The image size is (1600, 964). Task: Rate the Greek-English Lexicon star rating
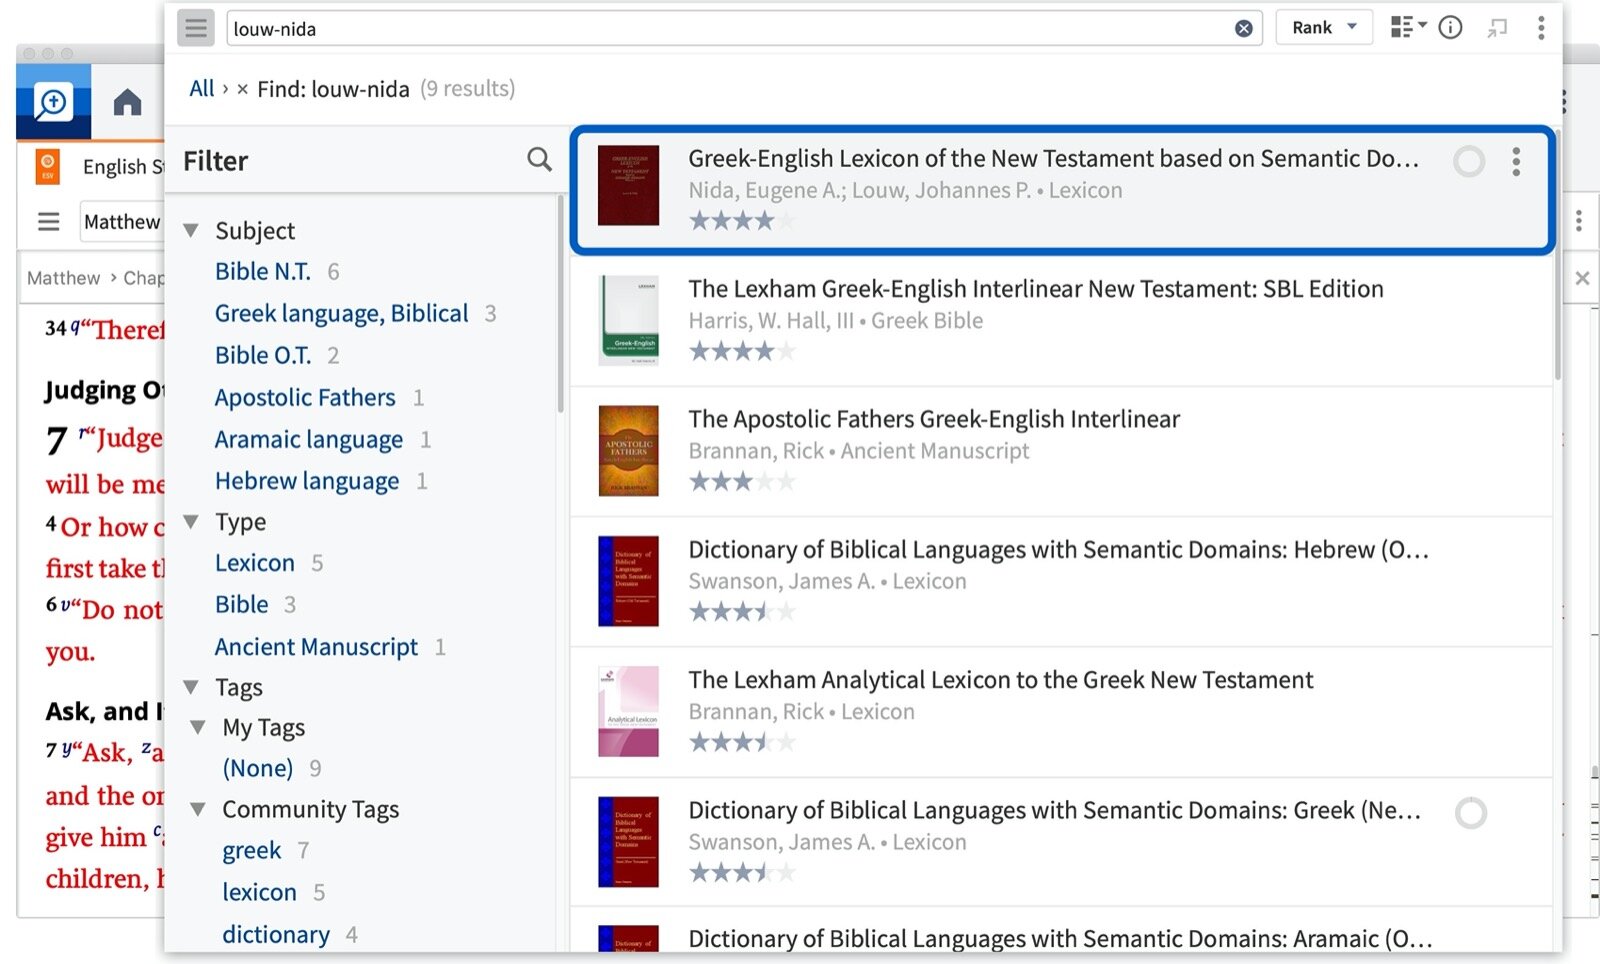coord(742,221)
